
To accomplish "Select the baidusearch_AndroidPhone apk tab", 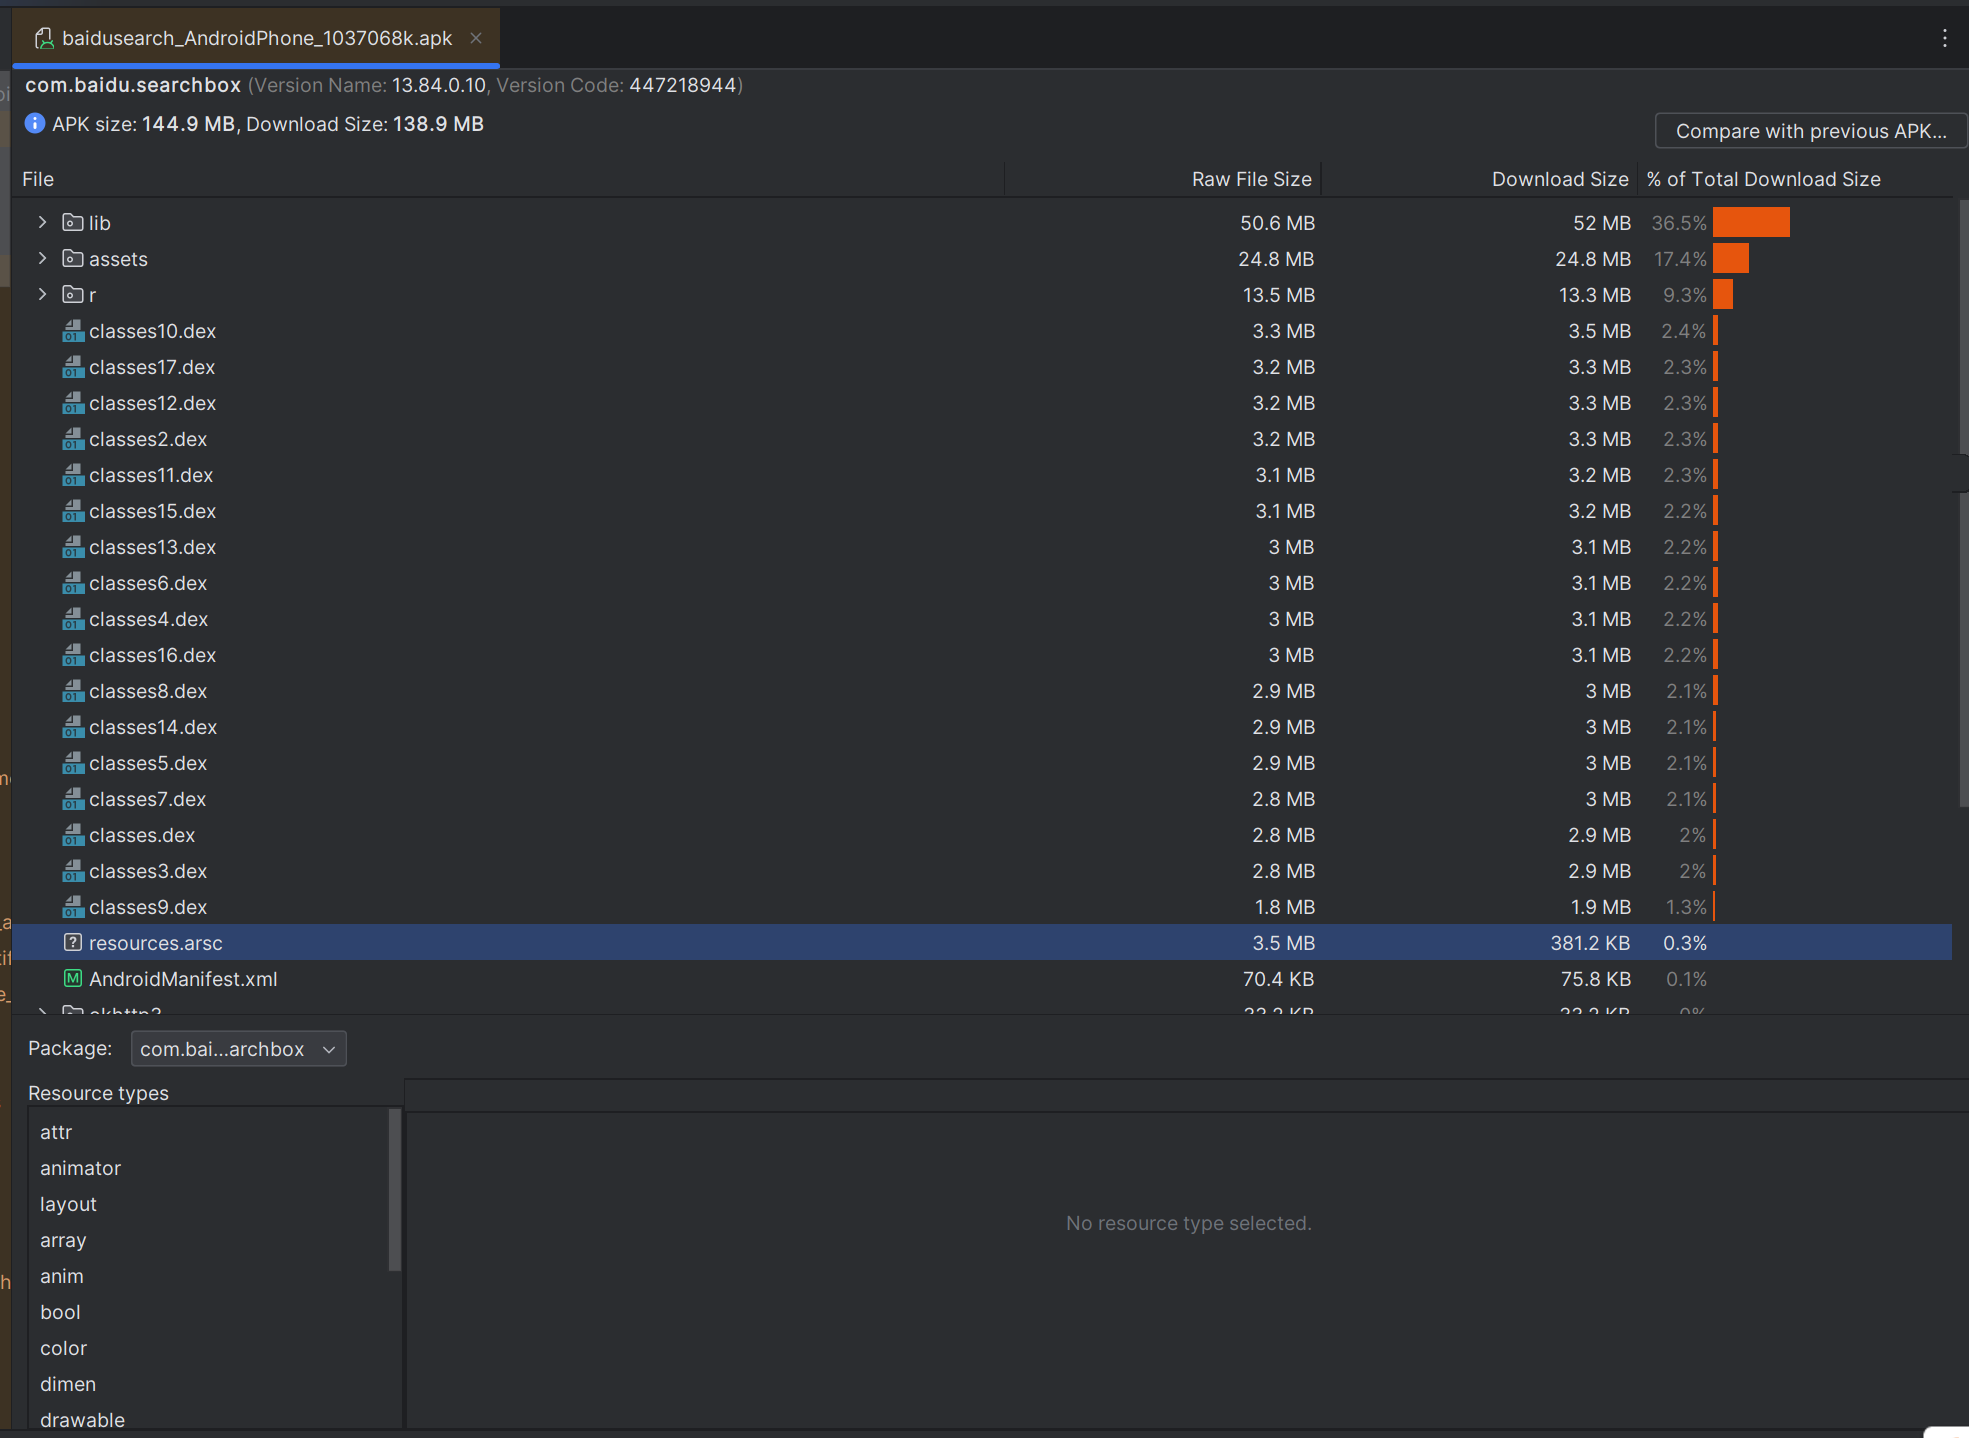I will (x=256, y=38).
